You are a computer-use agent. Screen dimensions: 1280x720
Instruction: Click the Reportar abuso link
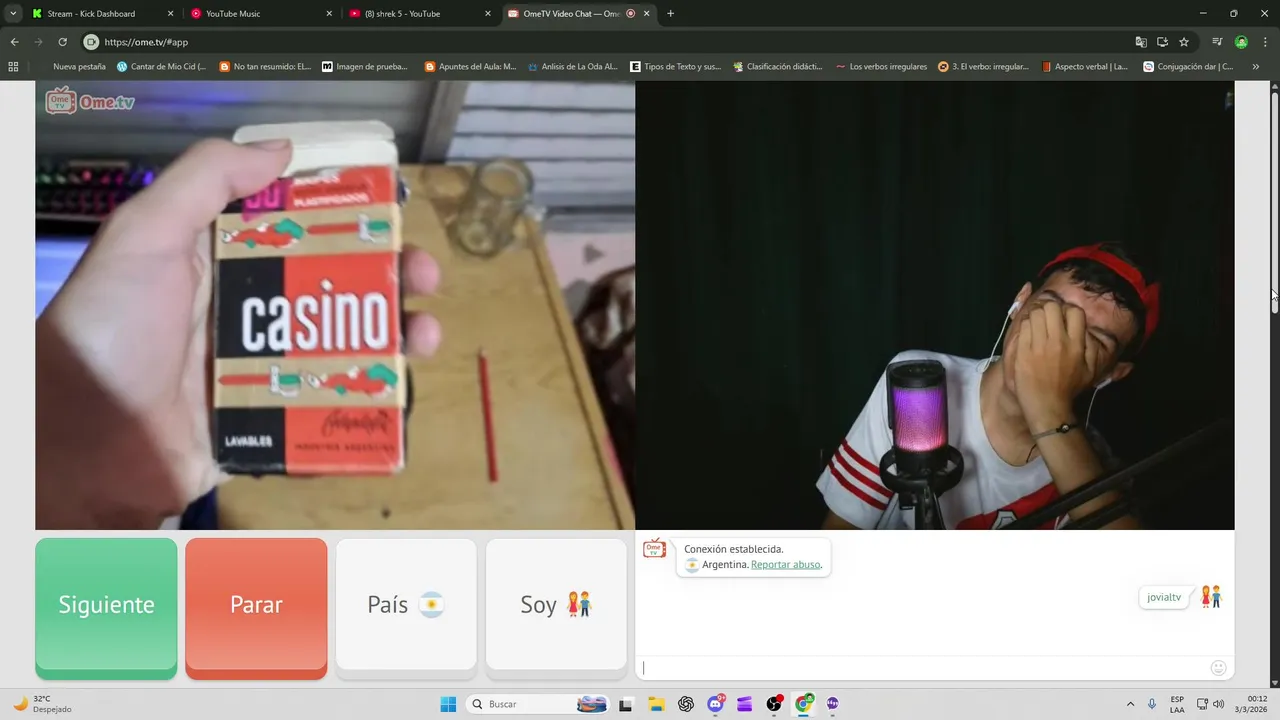pos(786,565)
